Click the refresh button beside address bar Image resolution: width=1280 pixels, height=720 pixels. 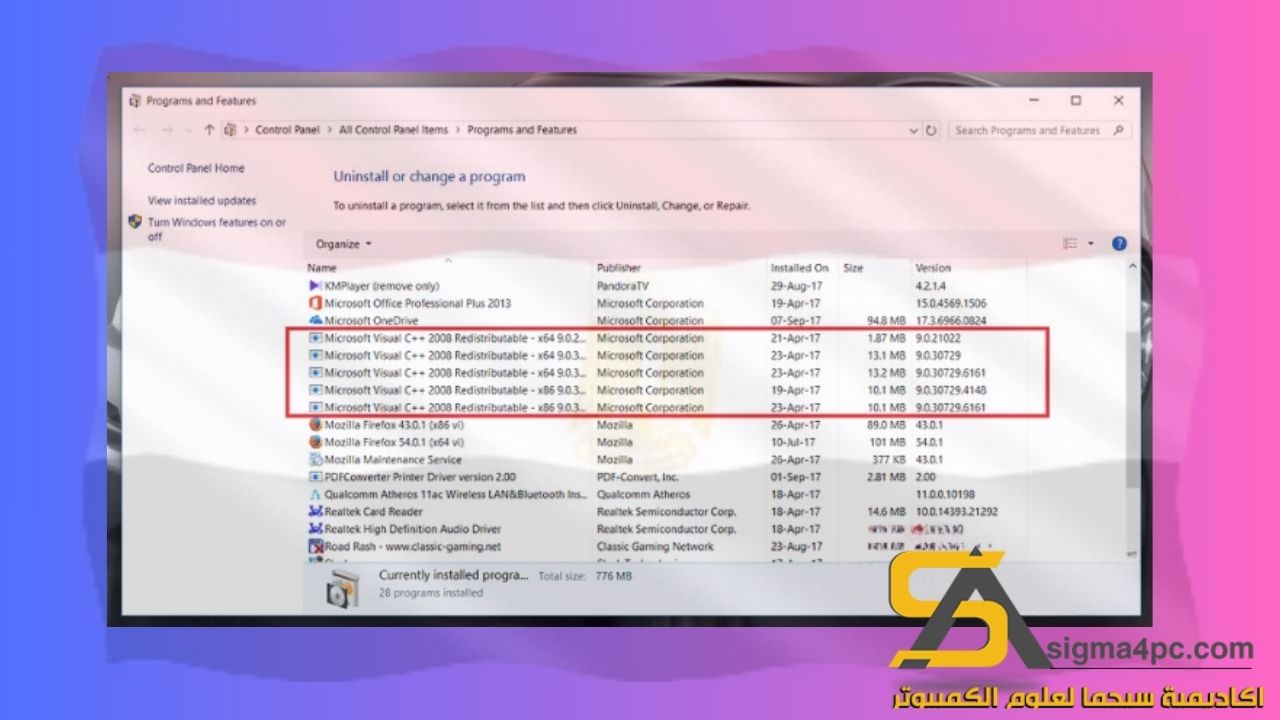click(932, 130)
